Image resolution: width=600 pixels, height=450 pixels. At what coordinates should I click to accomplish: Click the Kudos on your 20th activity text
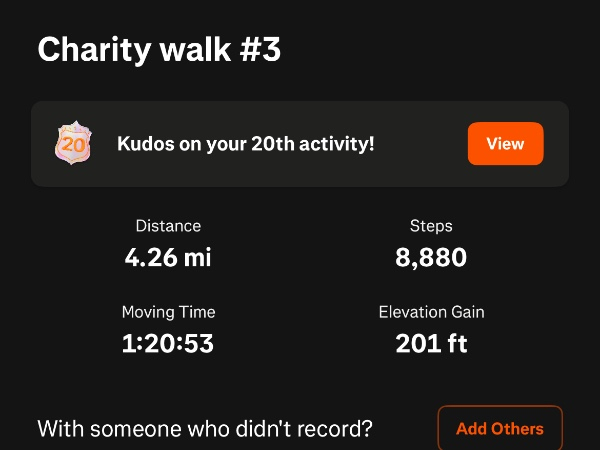click(x=246, y=144)
